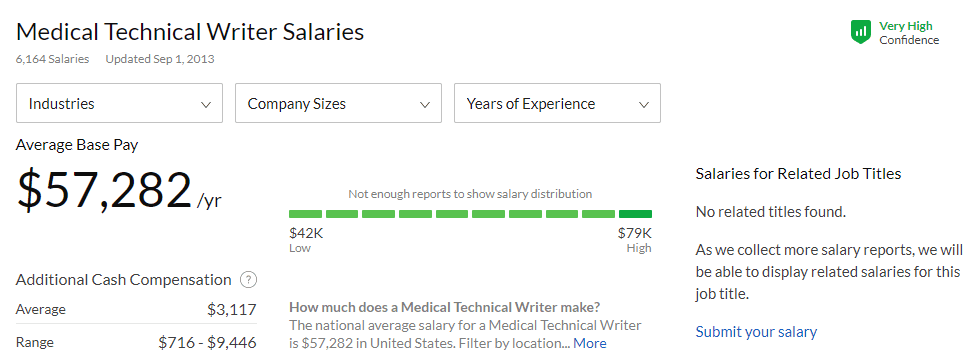Click the Company Sizes dropdown chevron arrow

click(425, 104)
